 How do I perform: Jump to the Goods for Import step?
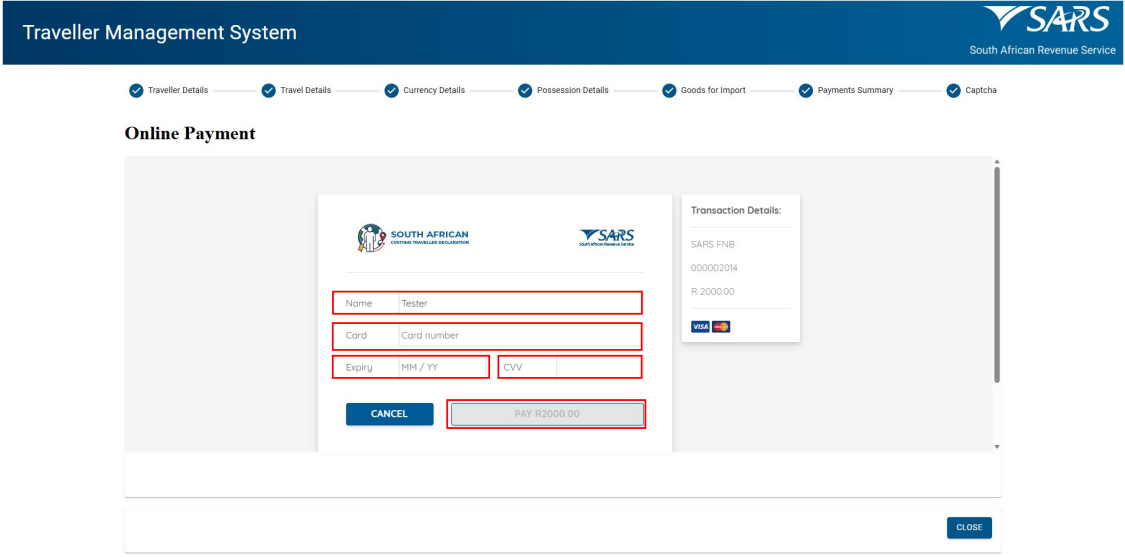[713, 90]
